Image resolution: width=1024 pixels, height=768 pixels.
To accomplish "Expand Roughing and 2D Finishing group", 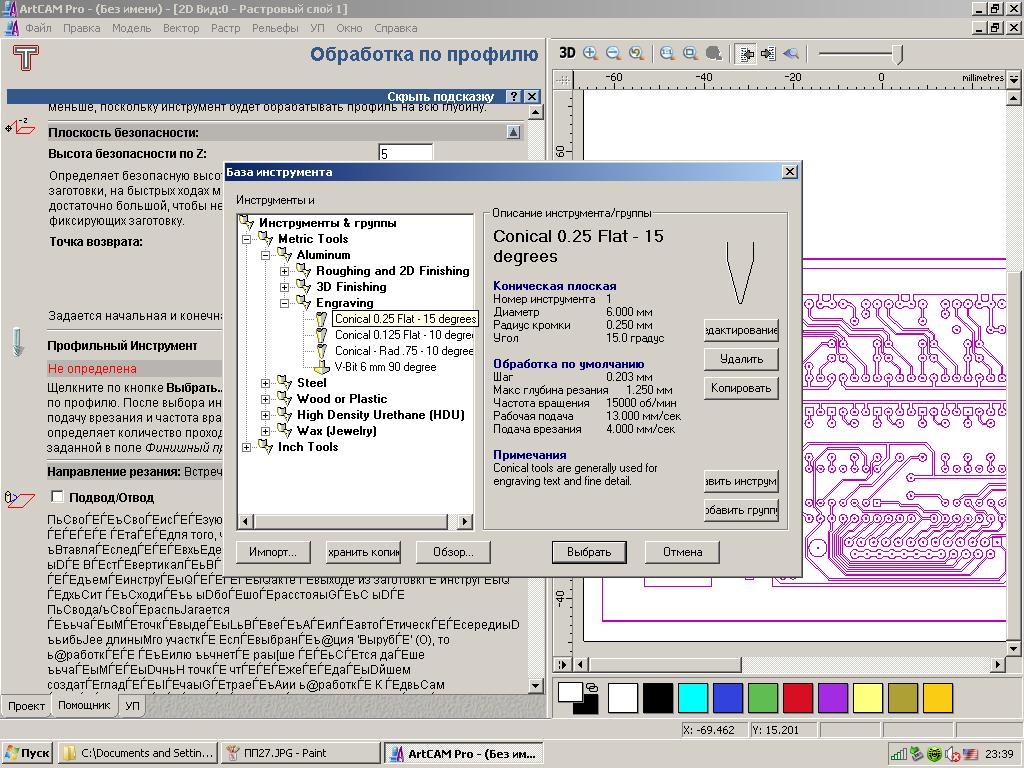I will pyautogui.click(x=284, y=271).
